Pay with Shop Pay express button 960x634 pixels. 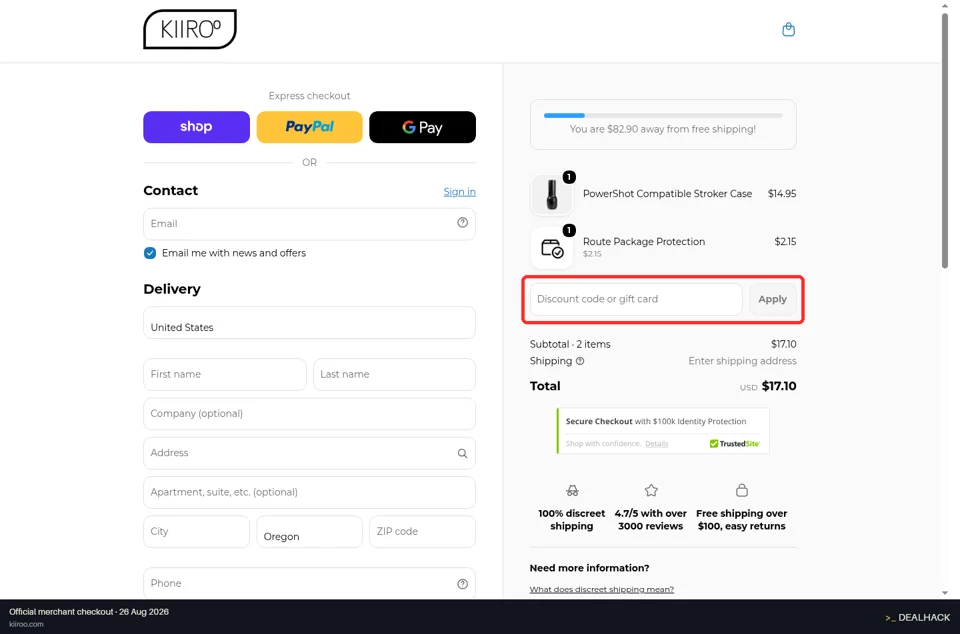(197, 127)
